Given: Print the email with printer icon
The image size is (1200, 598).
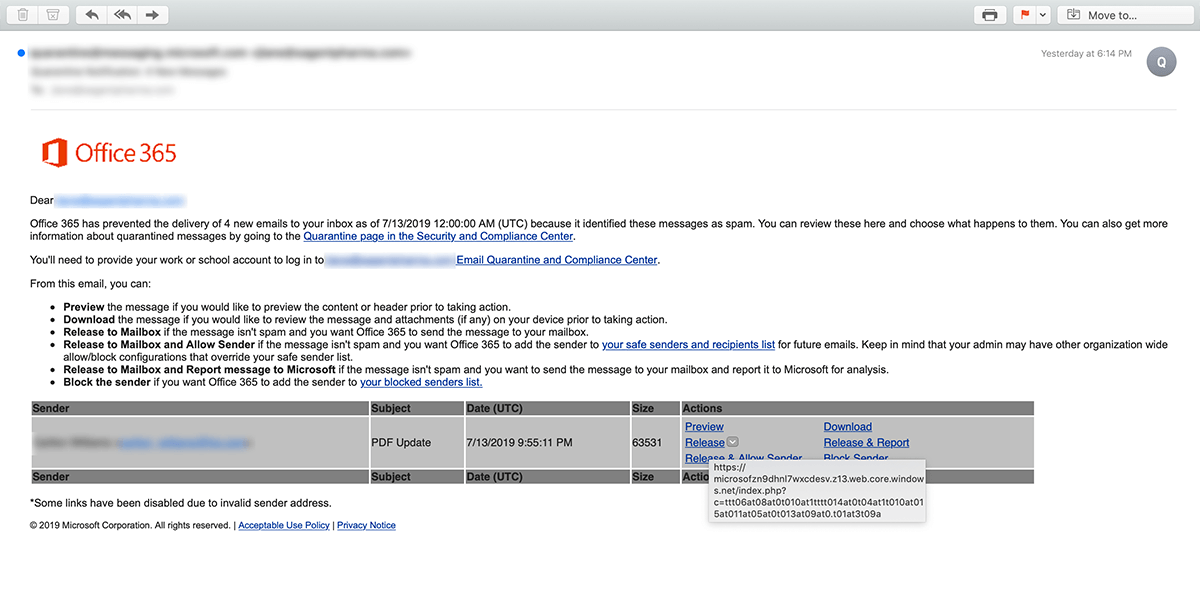Looking at the screenshot, I should point(989,15).
